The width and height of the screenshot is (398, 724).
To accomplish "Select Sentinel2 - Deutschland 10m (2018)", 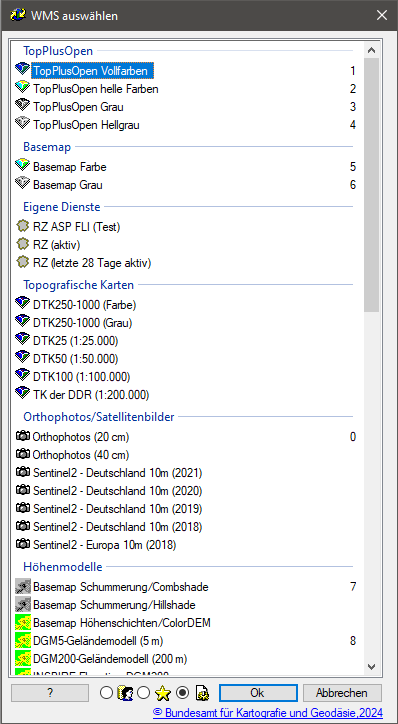I will pos(117,526).
